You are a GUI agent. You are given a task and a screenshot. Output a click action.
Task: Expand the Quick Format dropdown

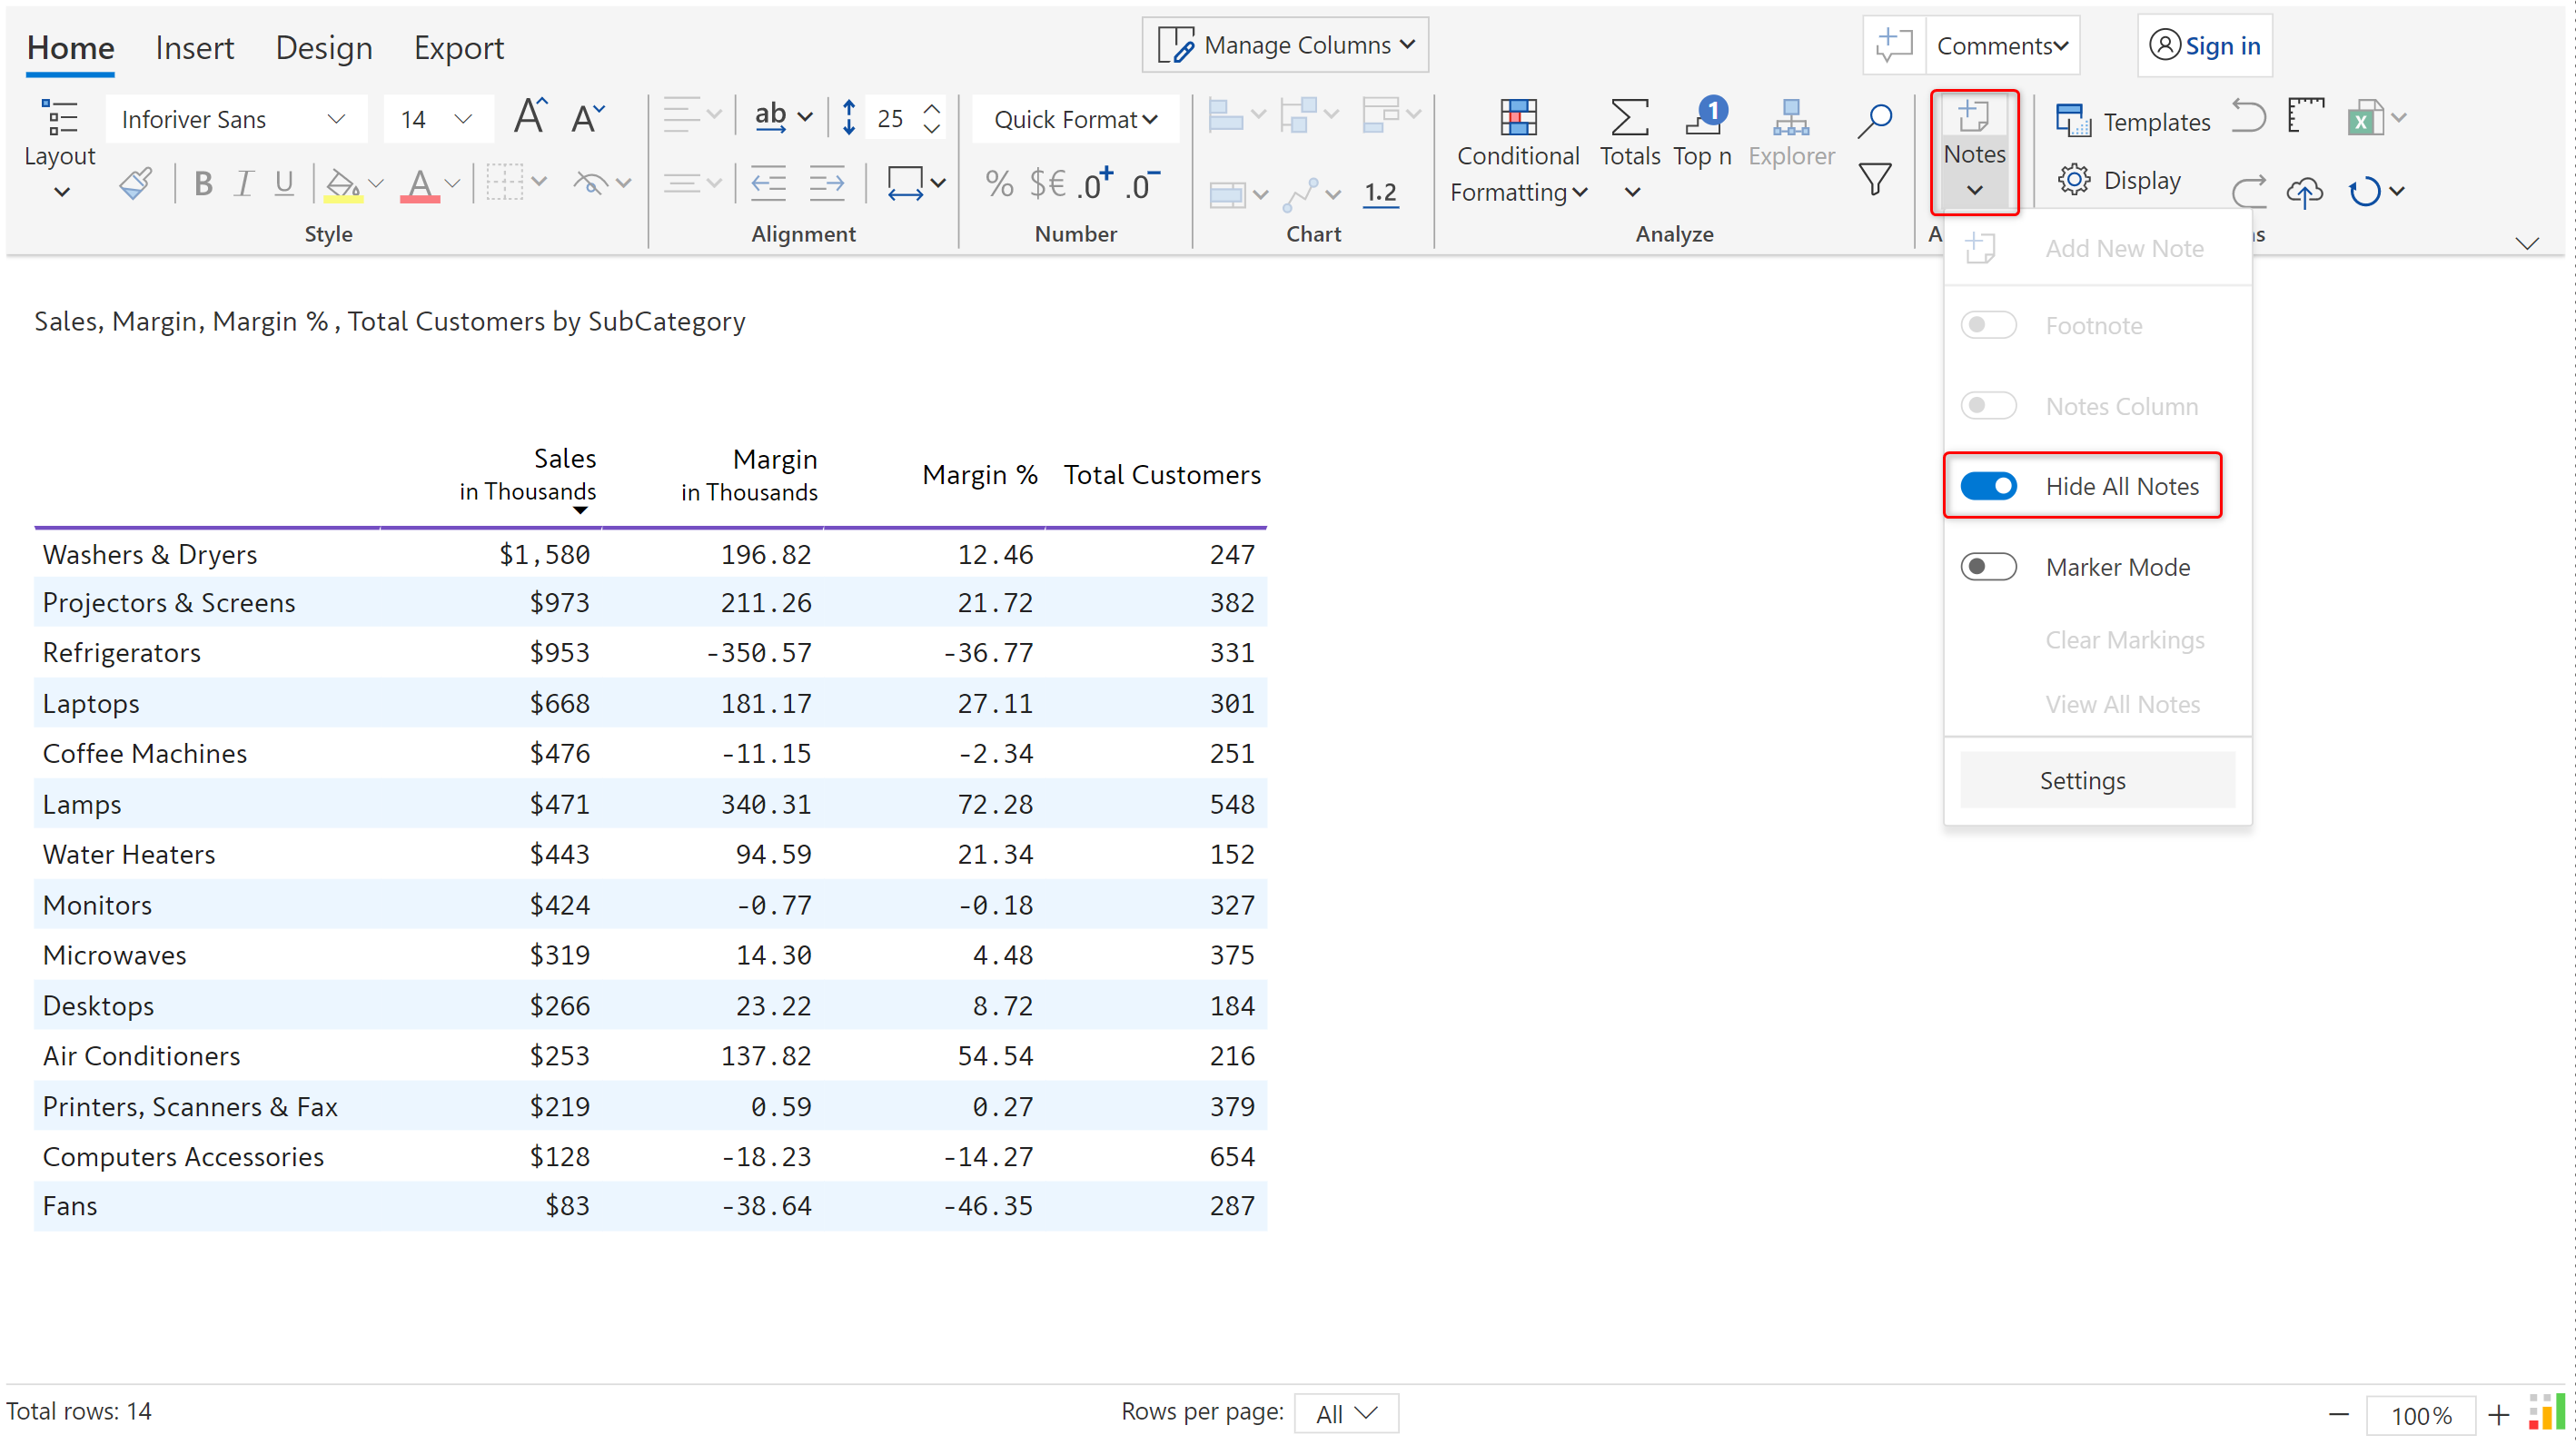[x=1075, y=119]
